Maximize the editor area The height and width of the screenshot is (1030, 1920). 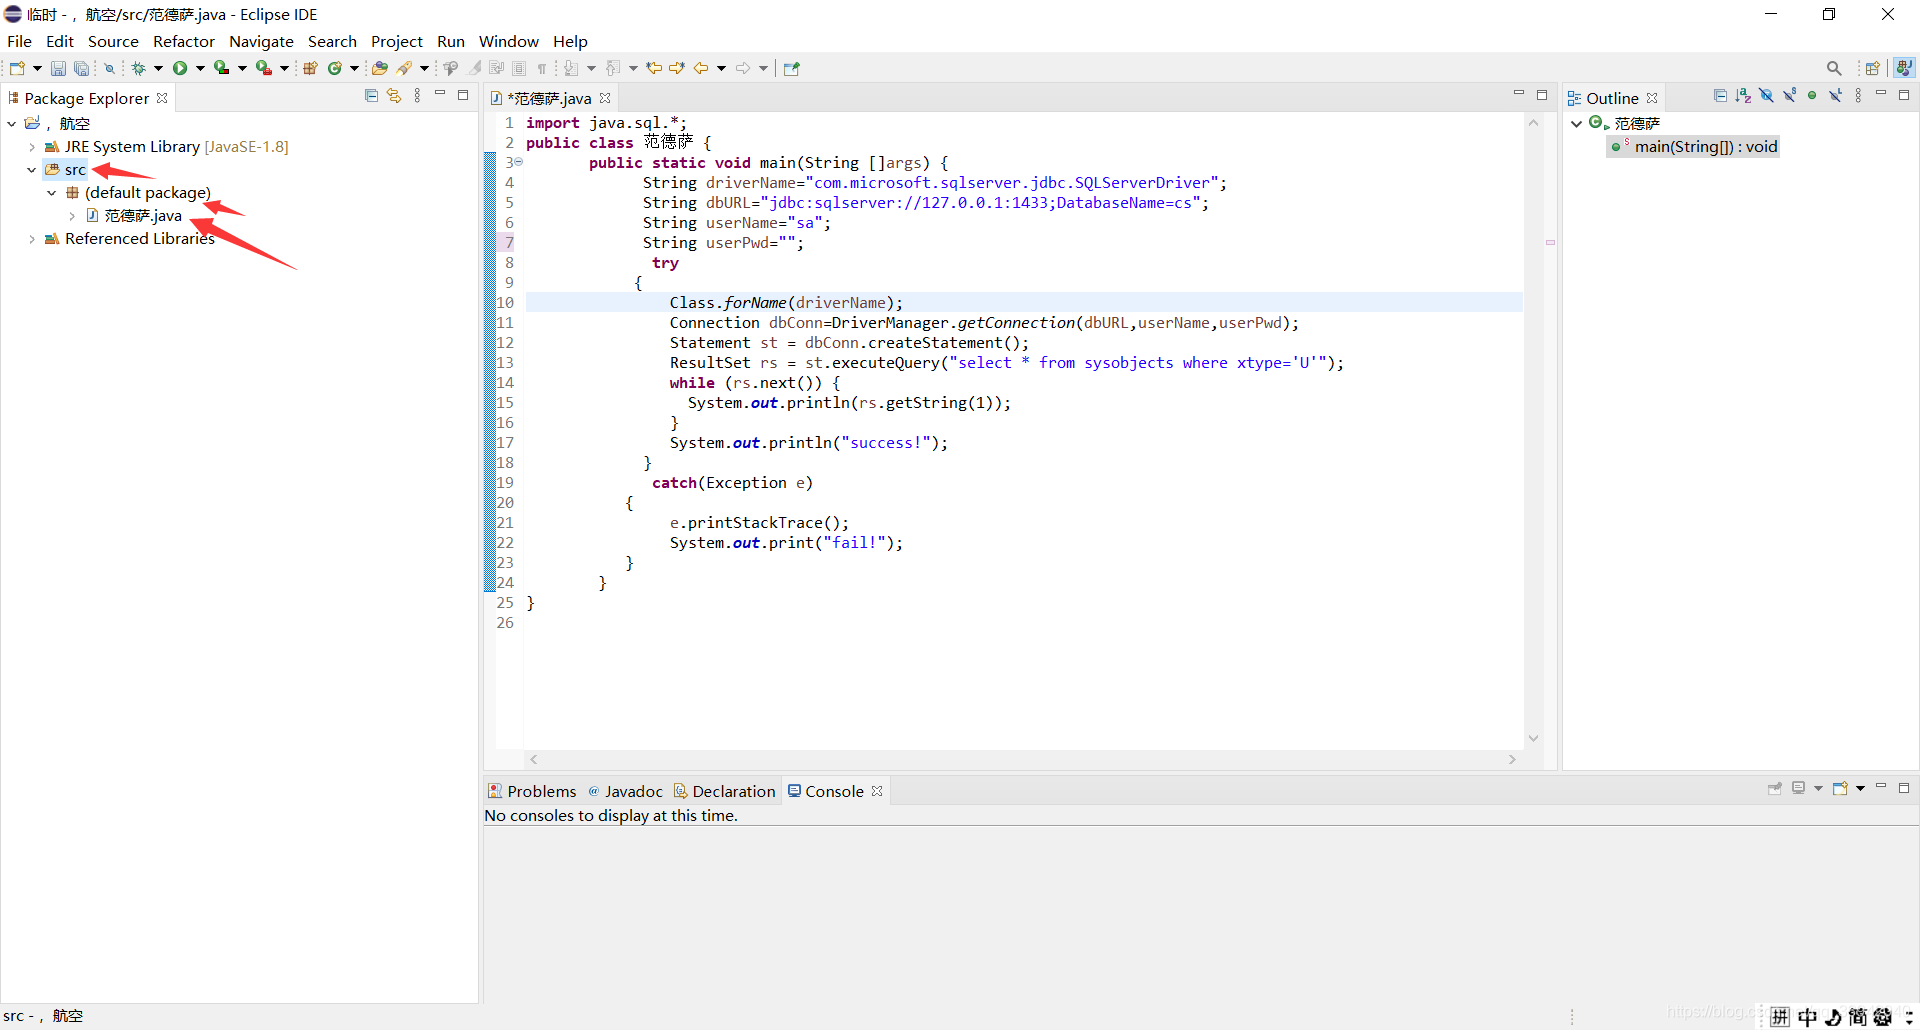pos(1542,95)
